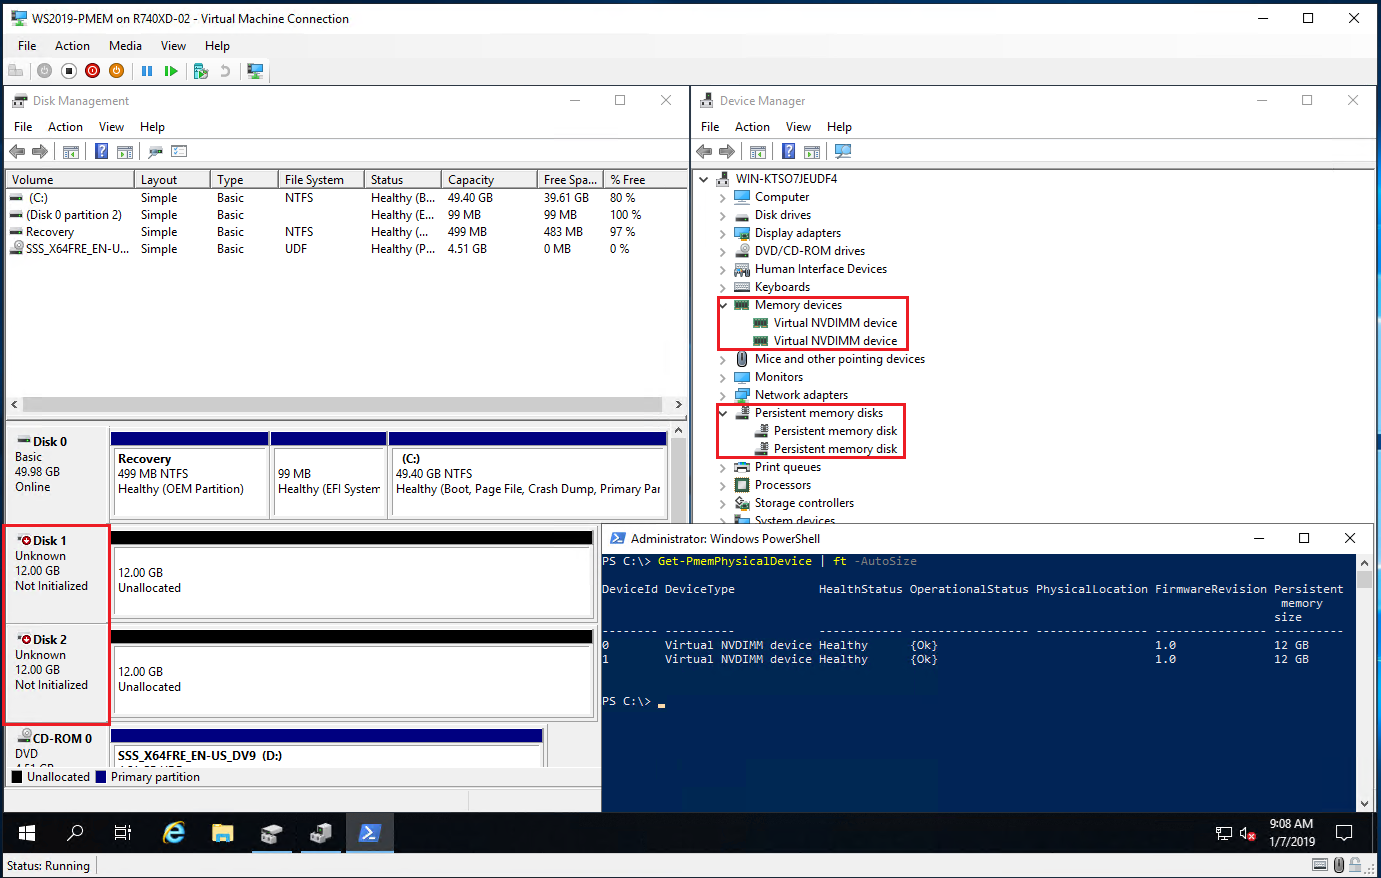Click Scan for hardware changes in Device Manager
Screen dimensions: 1381x878
[843, 152]
